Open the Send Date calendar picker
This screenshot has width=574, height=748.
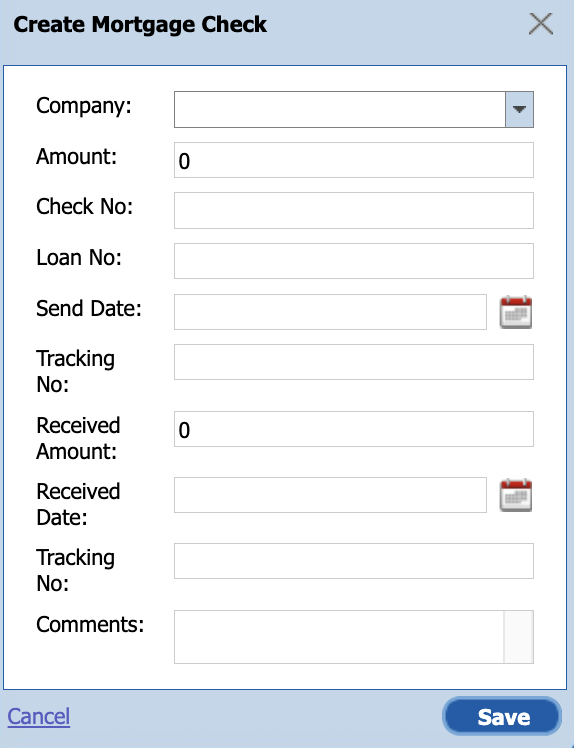click(516, 312)
